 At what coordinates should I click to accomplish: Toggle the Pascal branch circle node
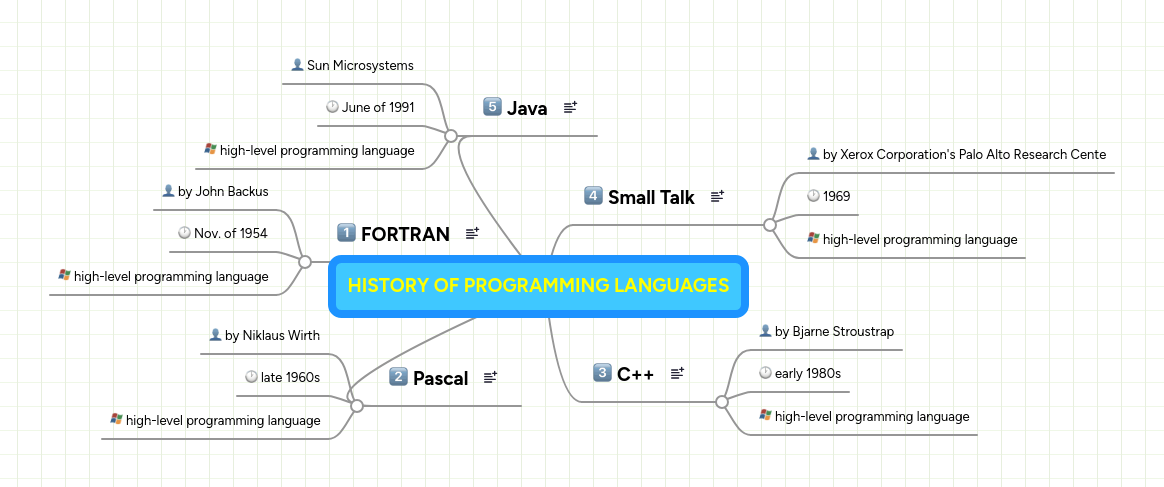(356, 405)
